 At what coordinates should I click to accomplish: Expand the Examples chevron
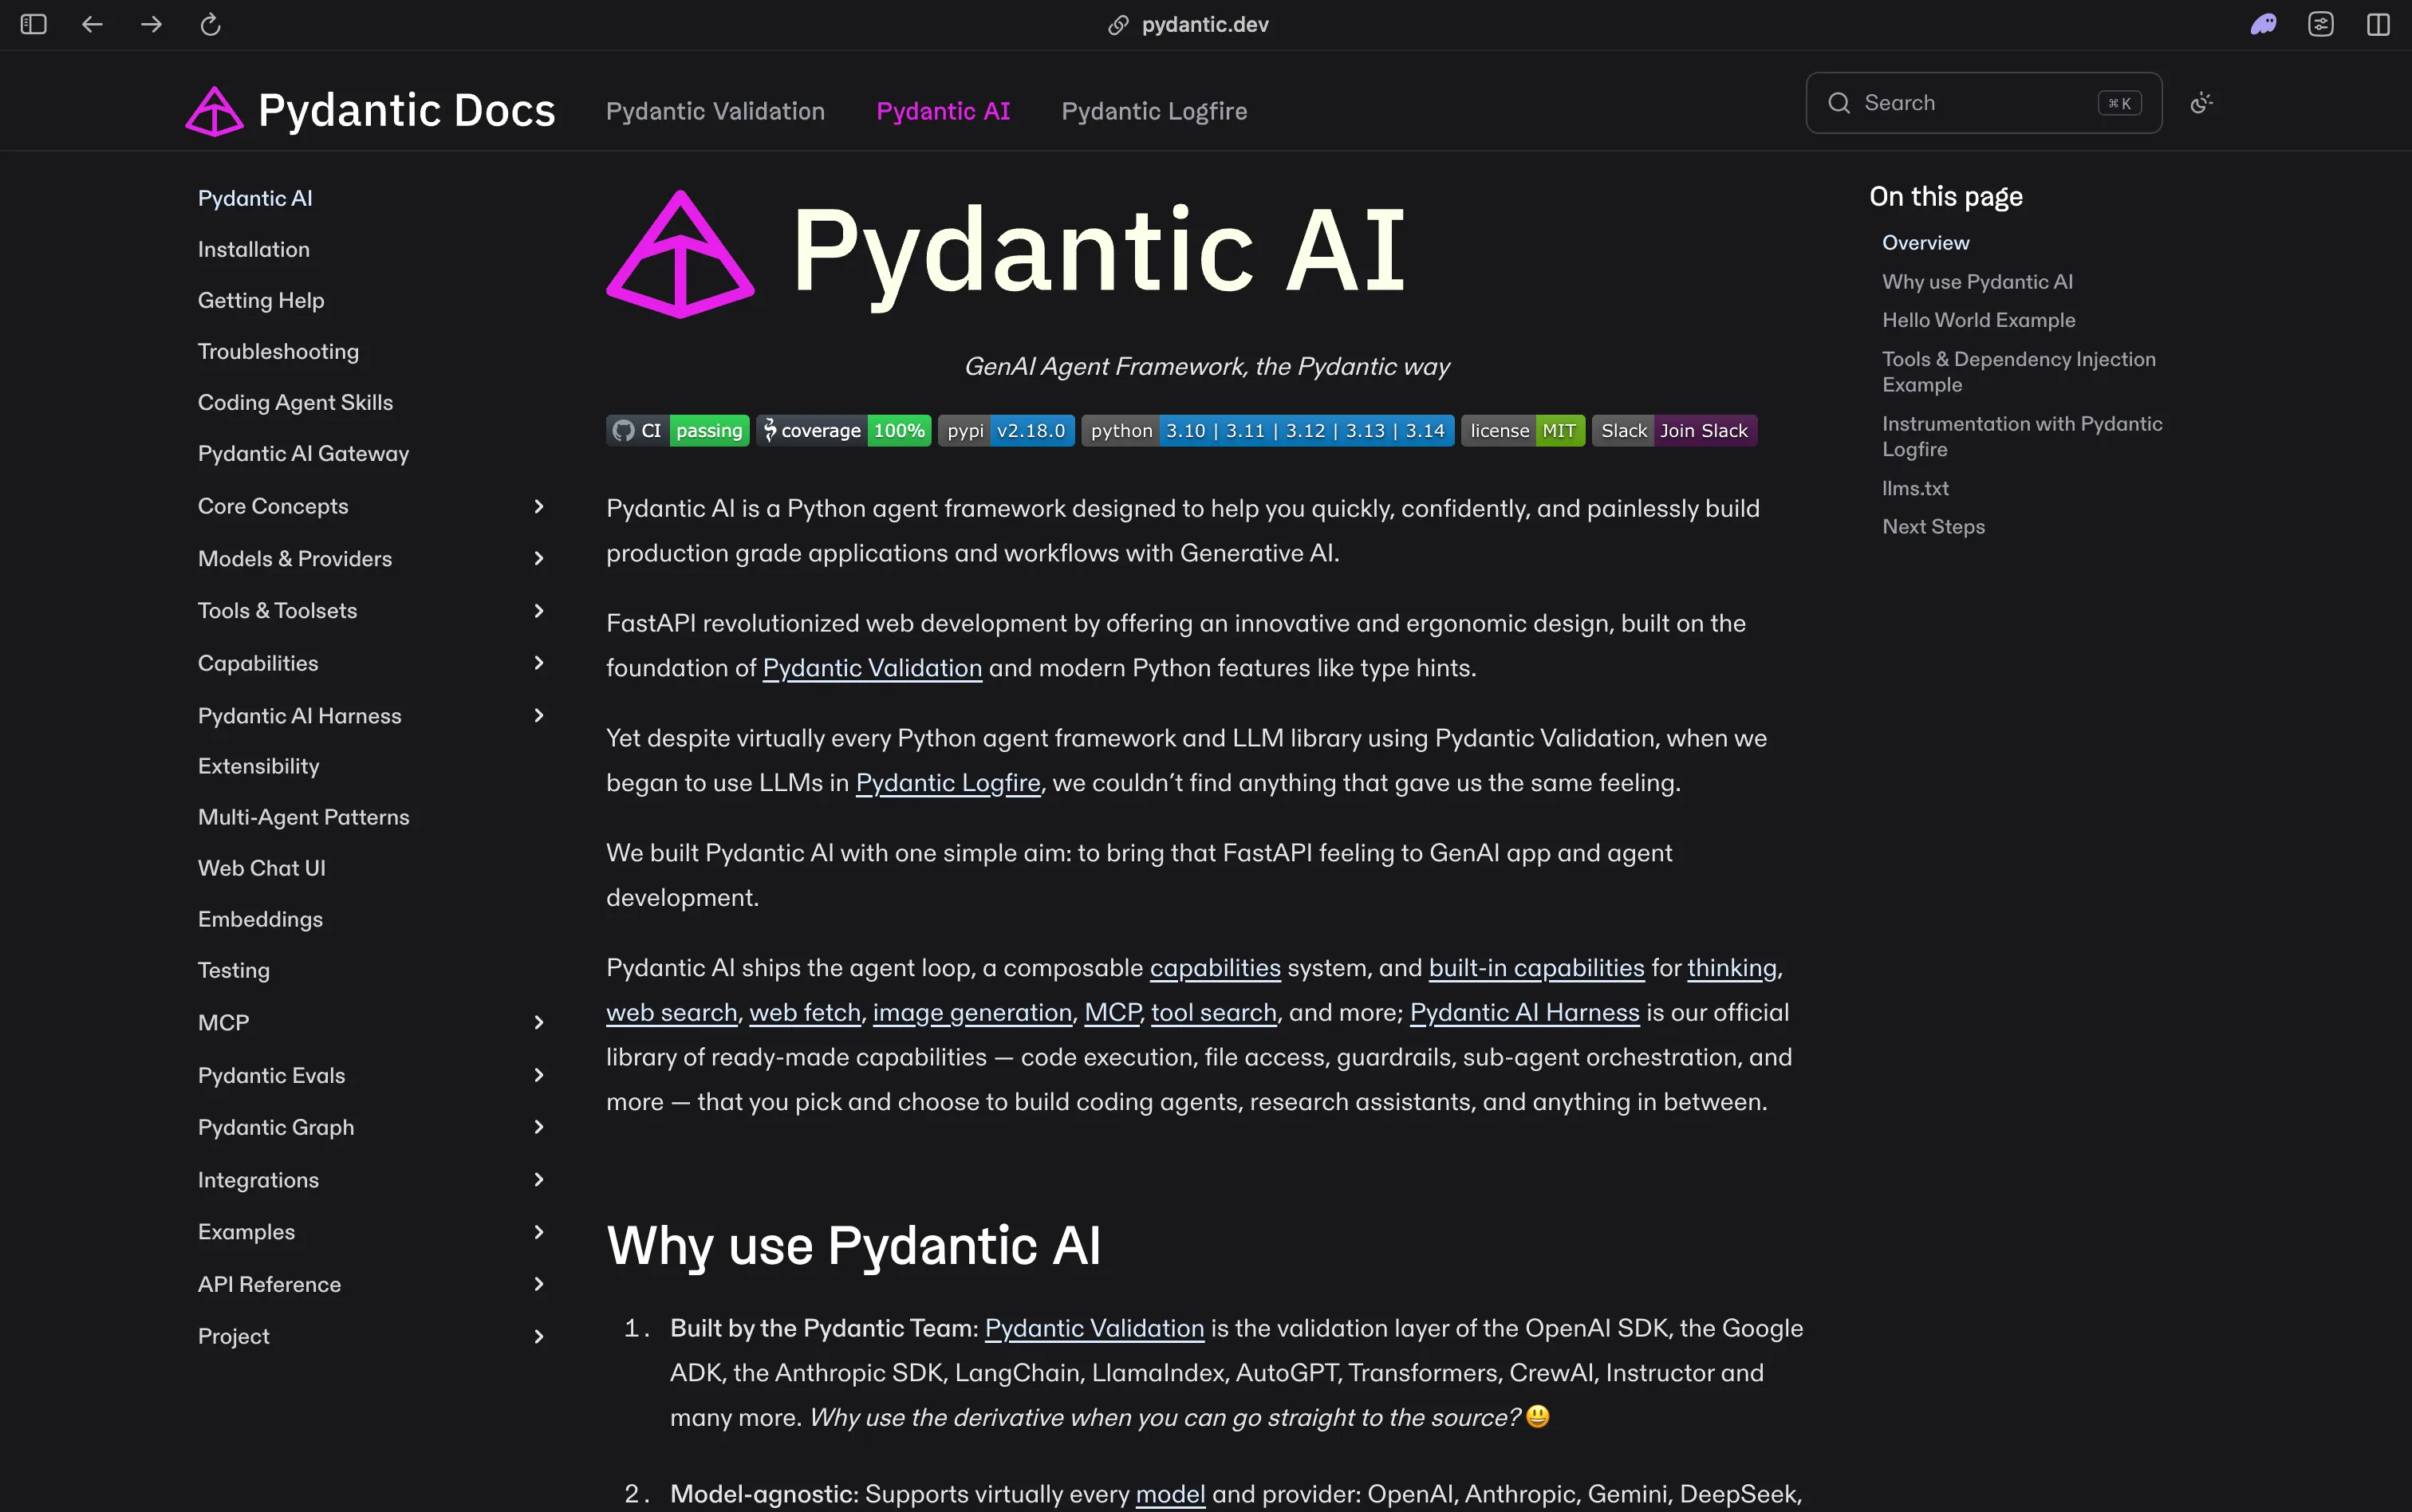539,1232
